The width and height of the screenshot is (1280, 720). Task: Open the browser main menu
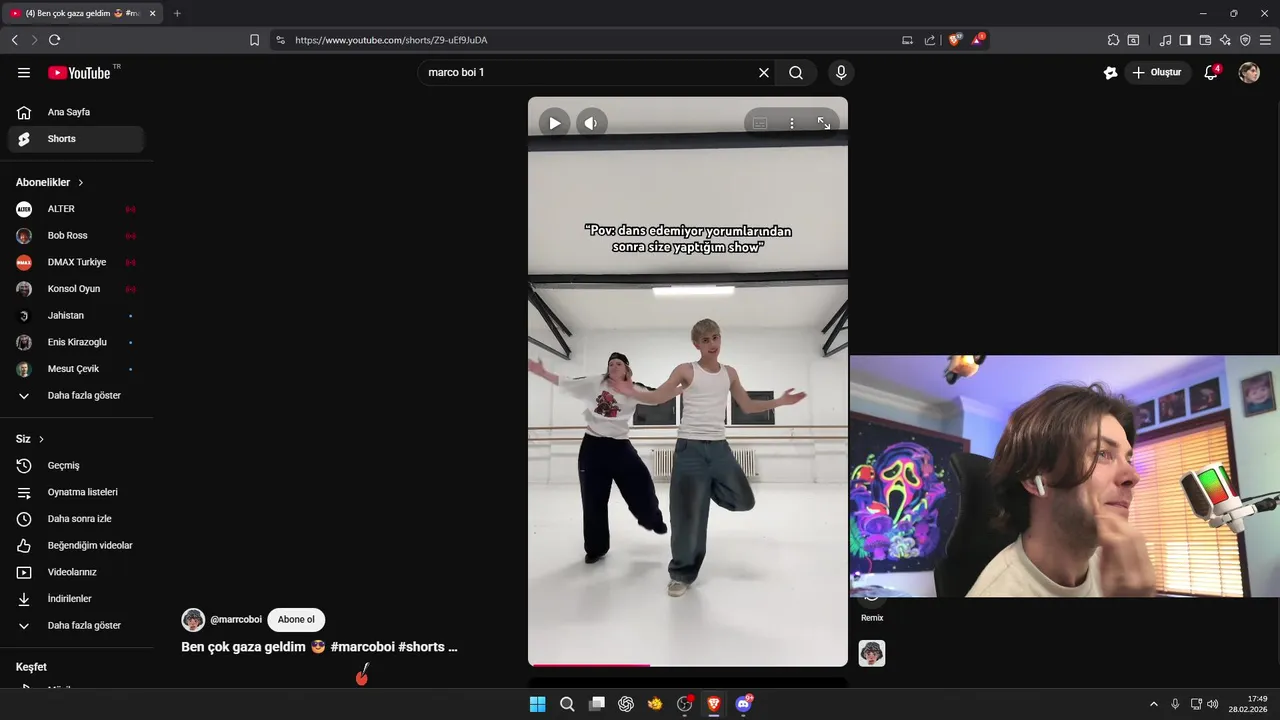(x=1265, y=40)
